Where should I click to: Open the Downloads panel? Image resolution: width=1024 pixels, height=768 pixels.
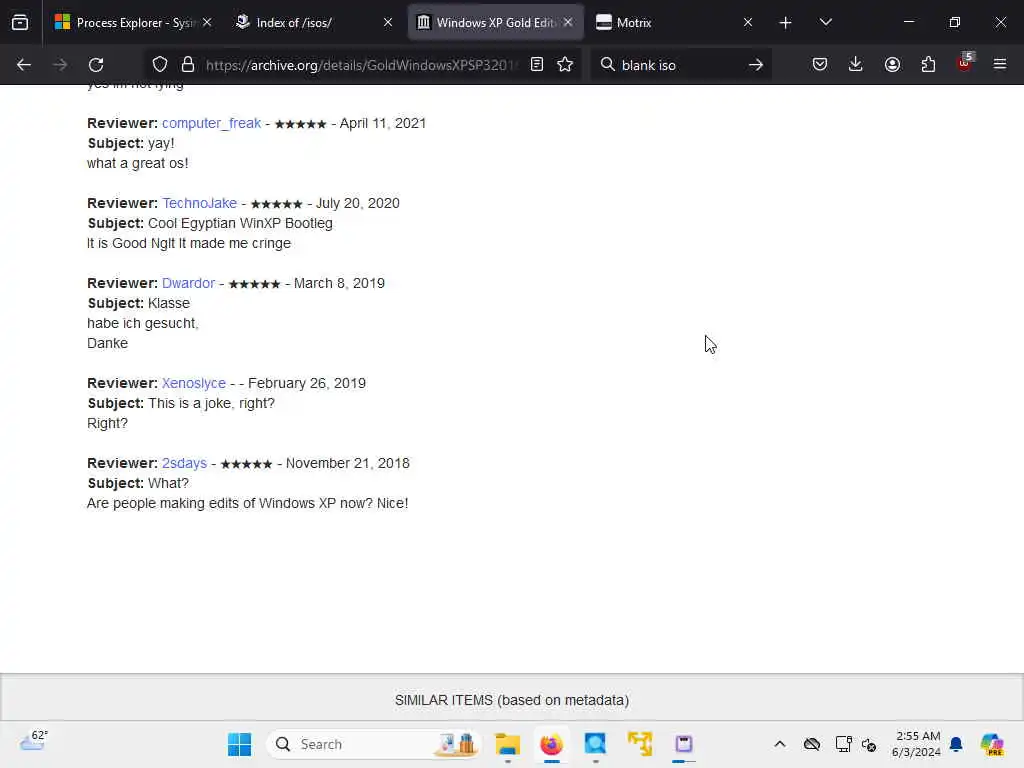(856, 65)
